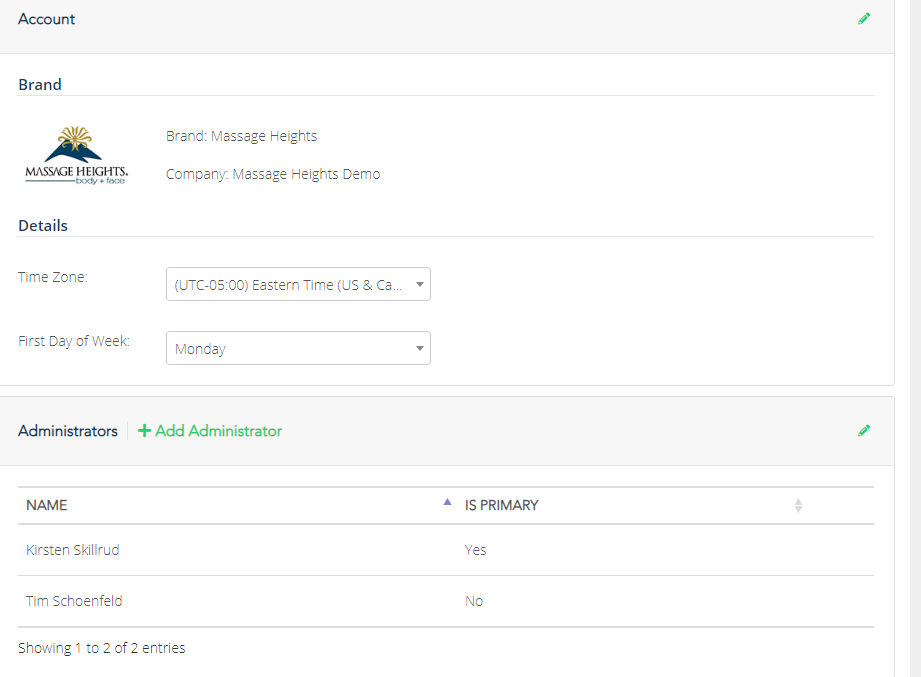Viewport: 921px width, 677px height.
Task: Sort the table by IS PRIMARY header
Action: [502, 506]
